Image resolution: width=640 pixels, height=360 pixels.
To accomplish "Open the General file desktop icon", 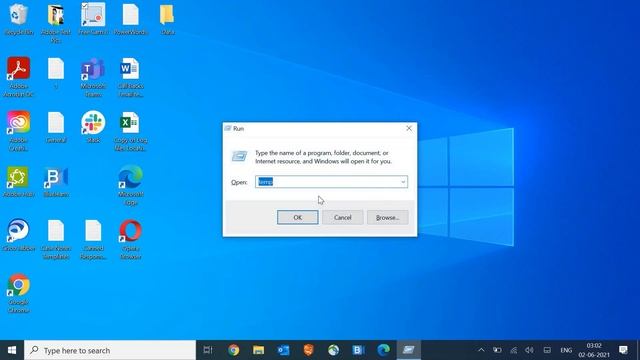I will (x=56, y=127).
